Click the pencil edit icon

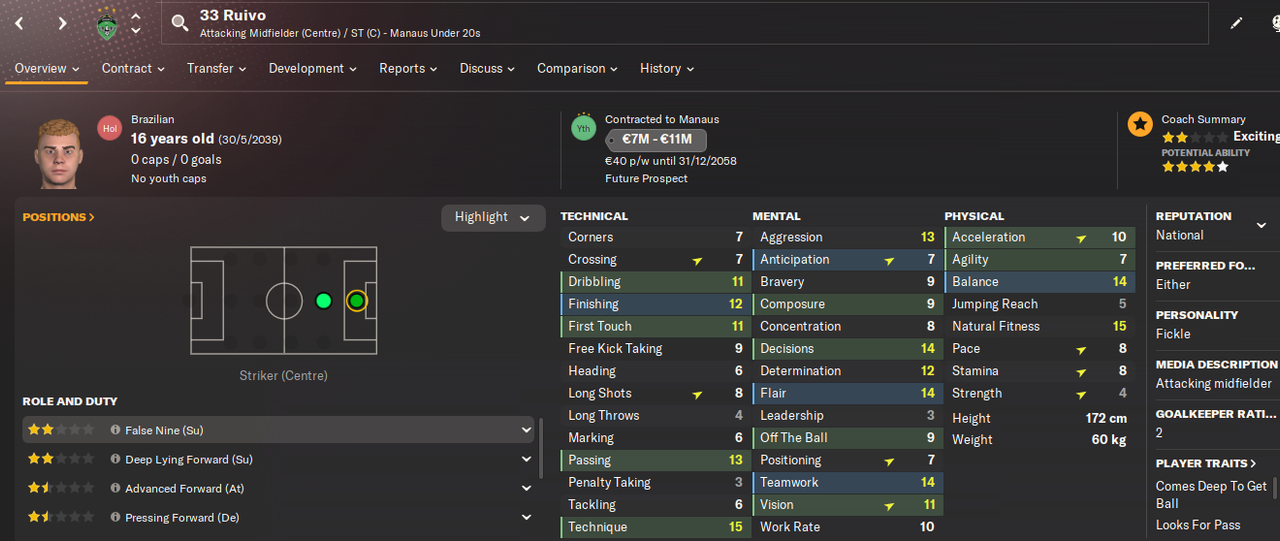(1237, 23)
